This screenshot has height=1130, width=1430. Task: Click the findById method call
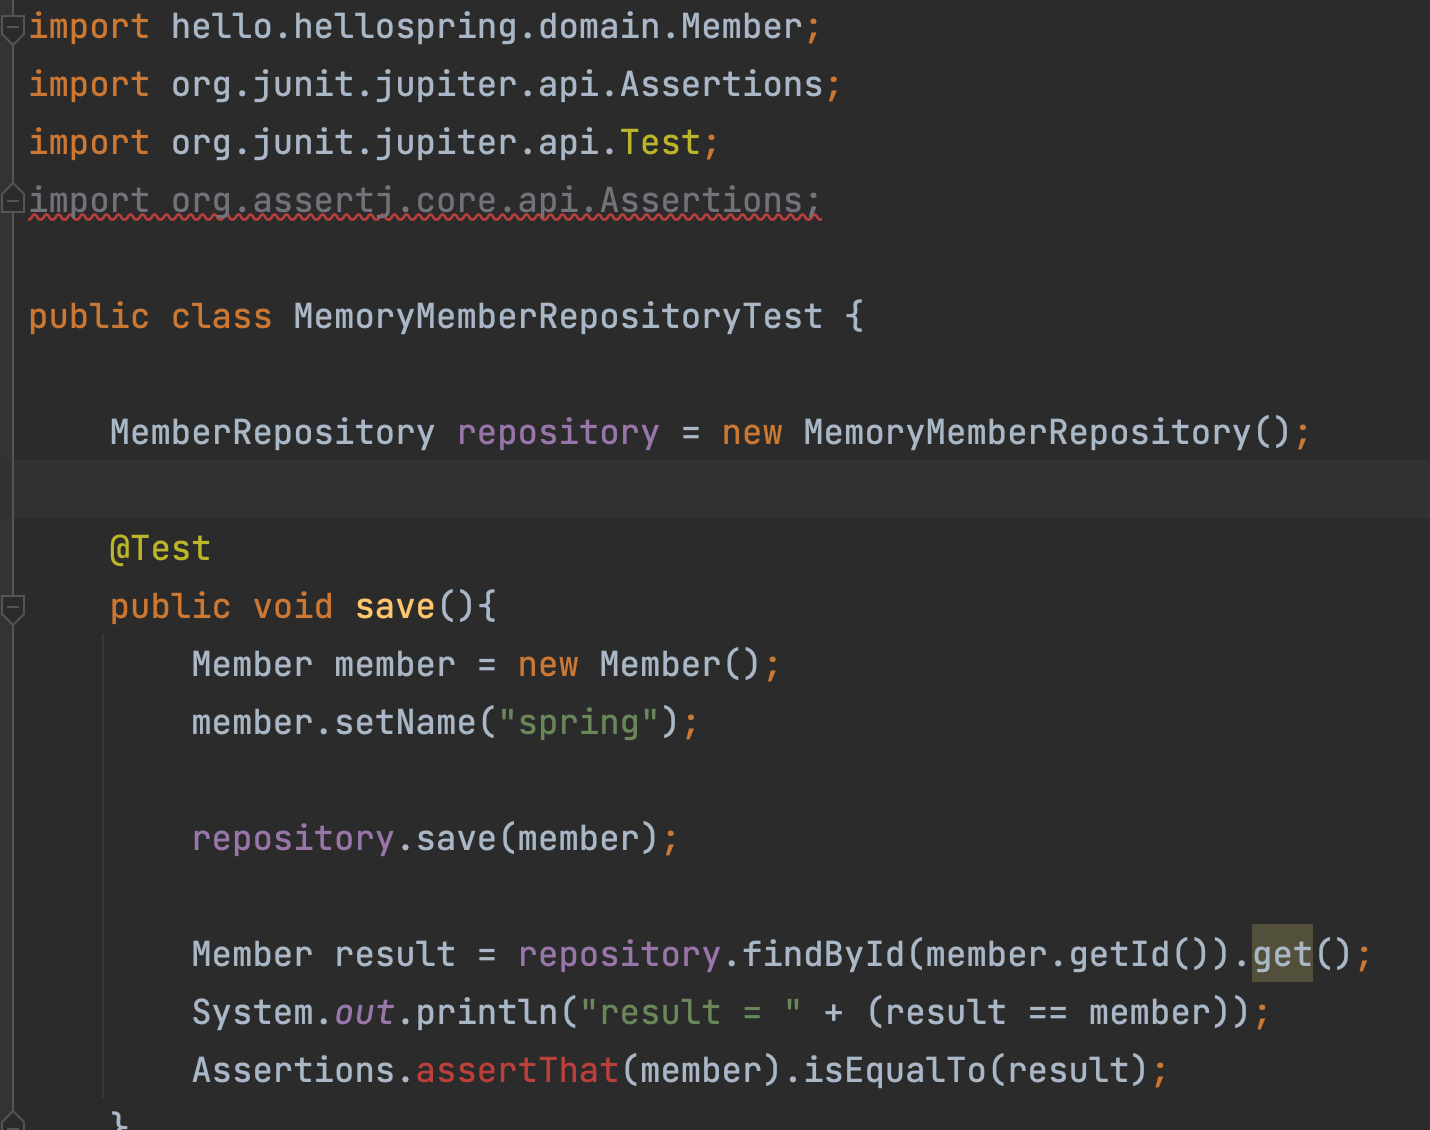823,955
